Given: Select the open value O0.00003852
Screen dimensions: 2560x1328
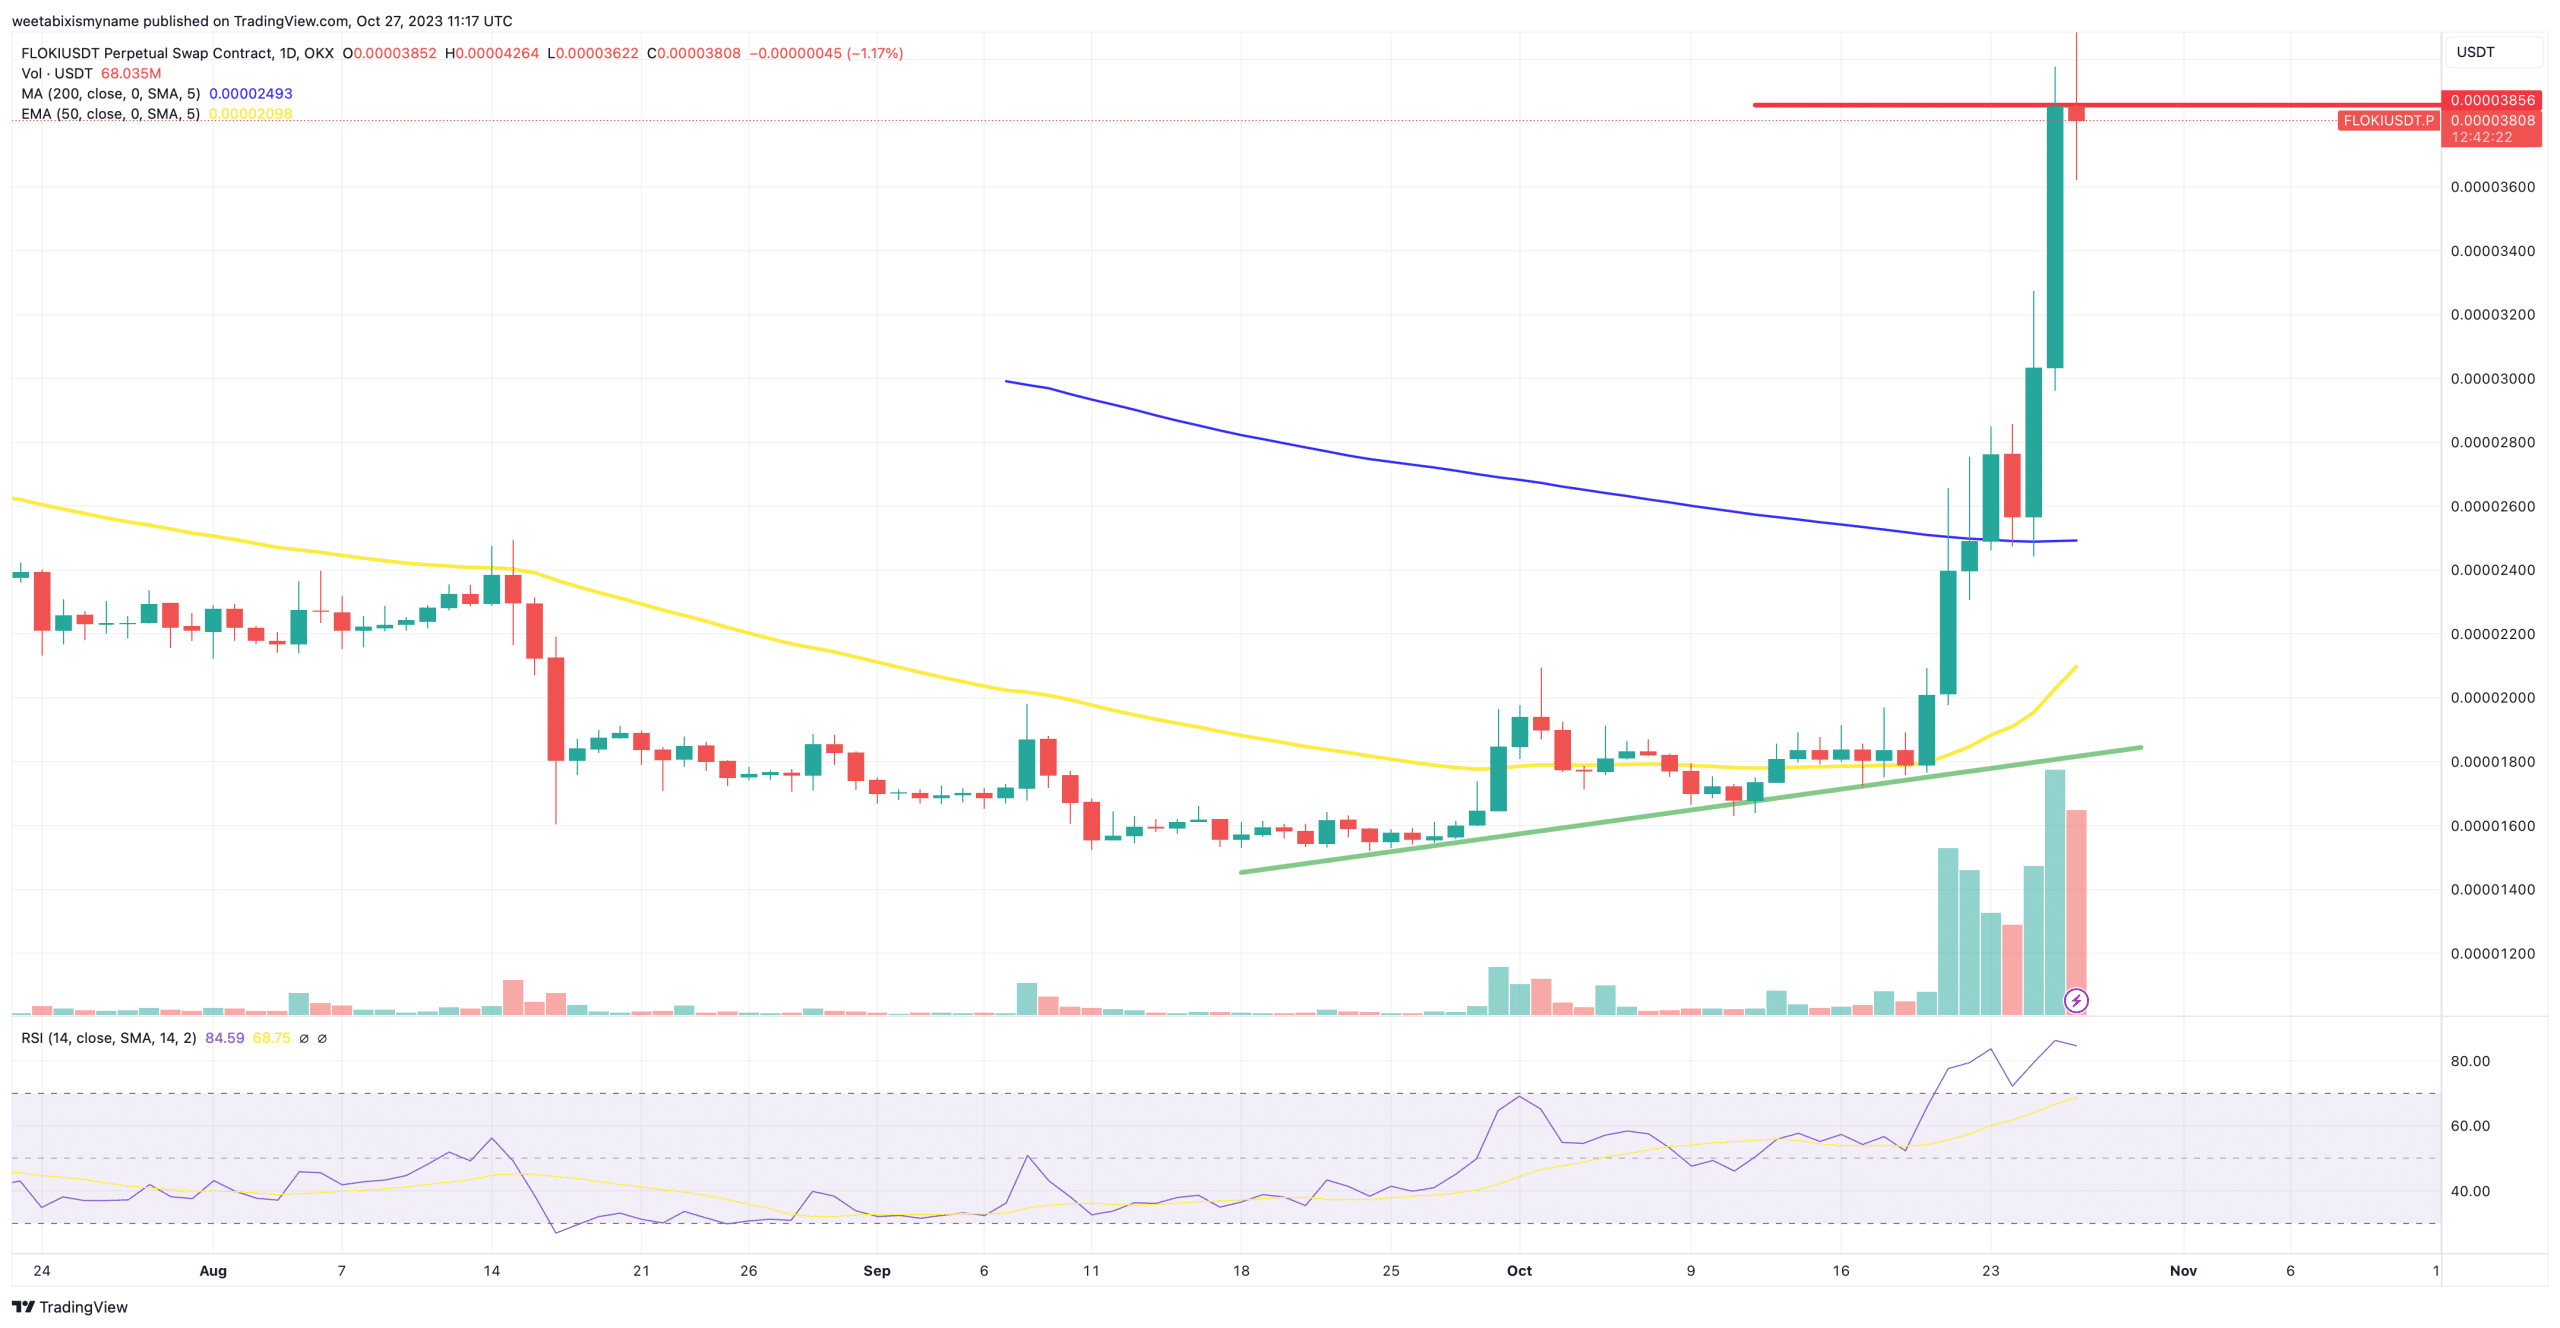Looking at the screenshot, I should (389, 53).
